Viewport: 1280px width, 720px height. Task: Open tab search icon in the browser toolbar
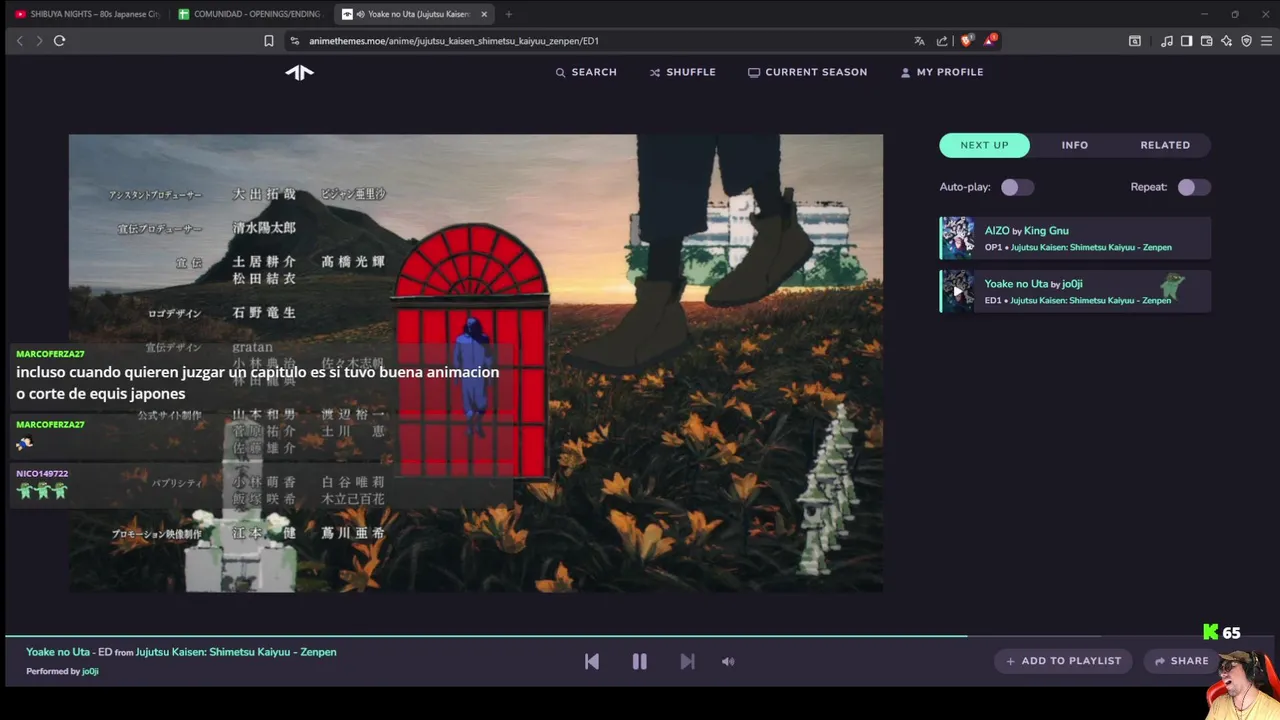pyautogui.click(x=1135, y=41)
